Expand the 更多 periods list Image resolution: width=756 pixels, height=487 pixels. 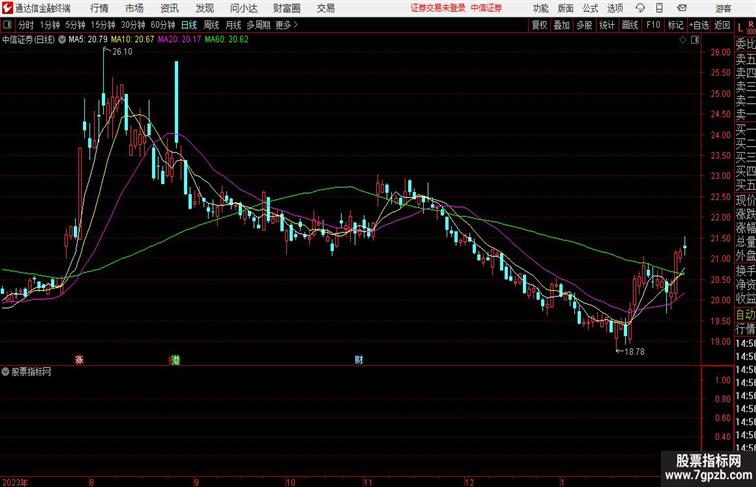[286, 25]
